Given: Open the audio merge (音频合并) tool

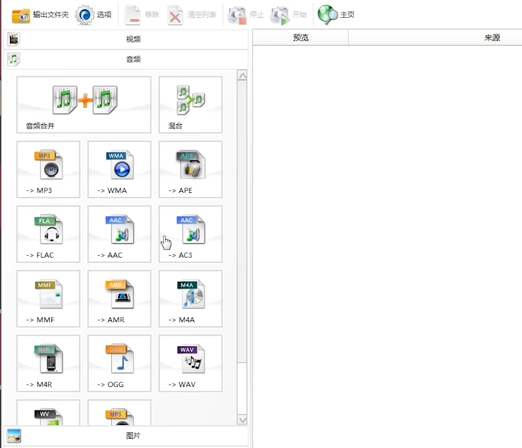Looking at the screenshot, I should [84, 105].
